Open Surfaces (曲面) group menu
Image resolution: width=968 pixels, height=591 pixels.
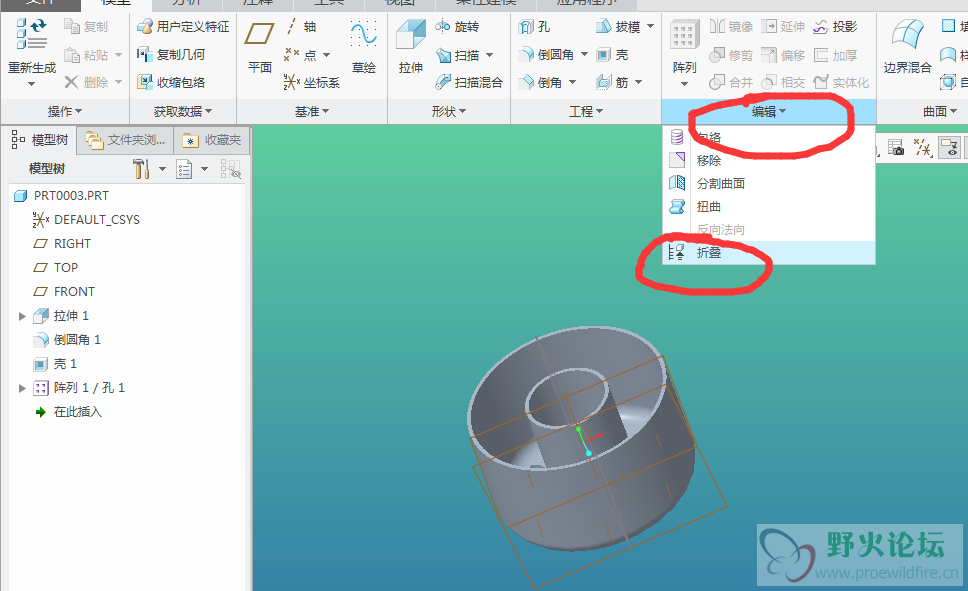[940, 111]
